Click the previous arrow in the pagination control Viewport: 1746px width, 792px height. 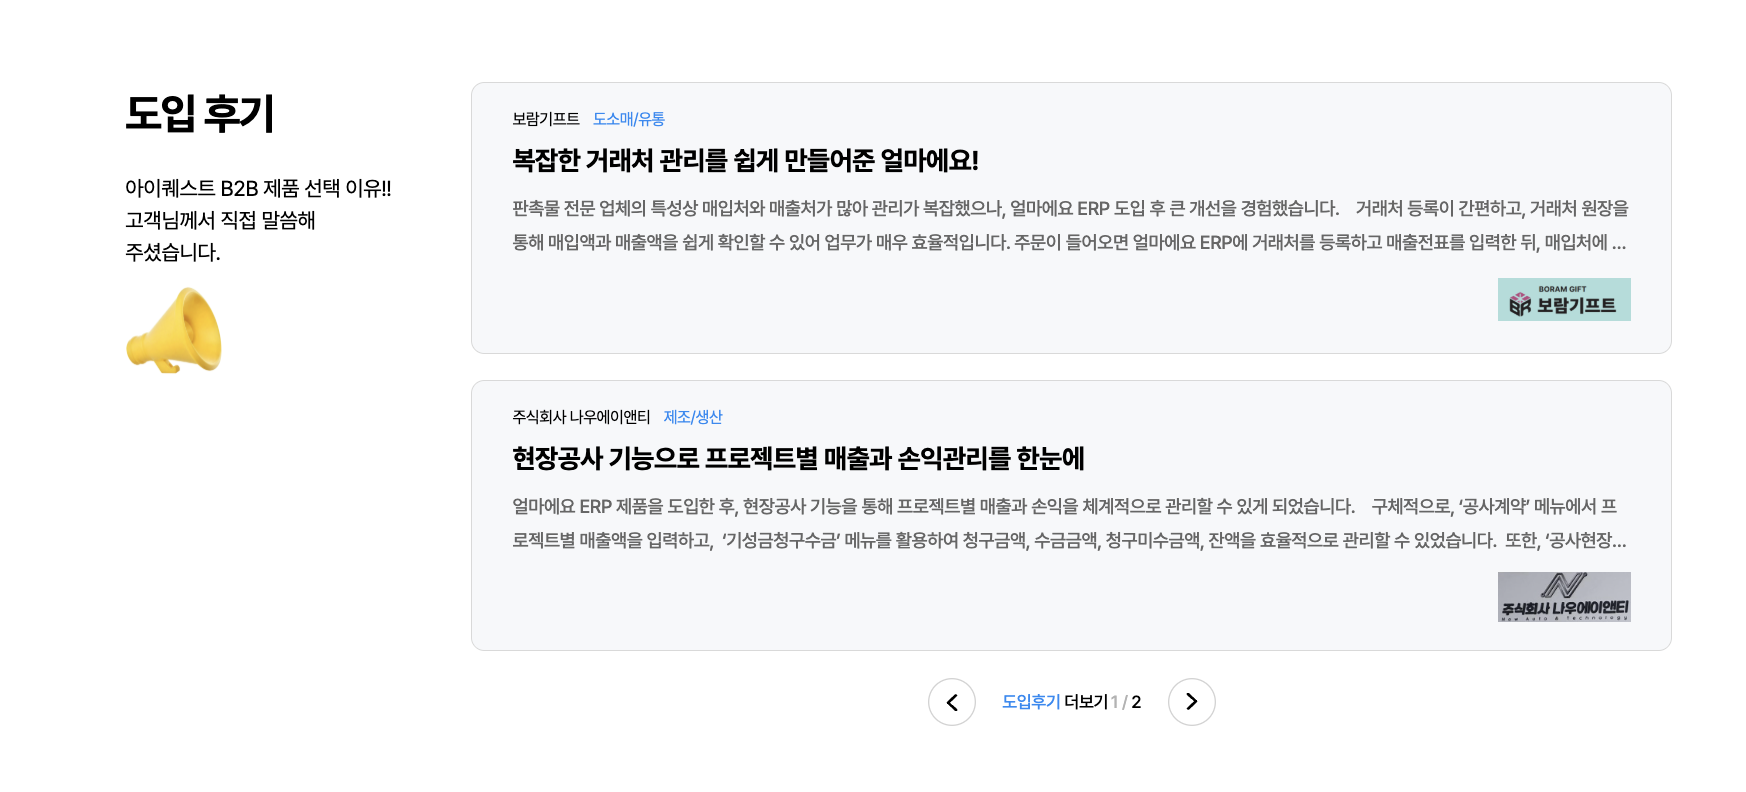[x=952, y=702]
